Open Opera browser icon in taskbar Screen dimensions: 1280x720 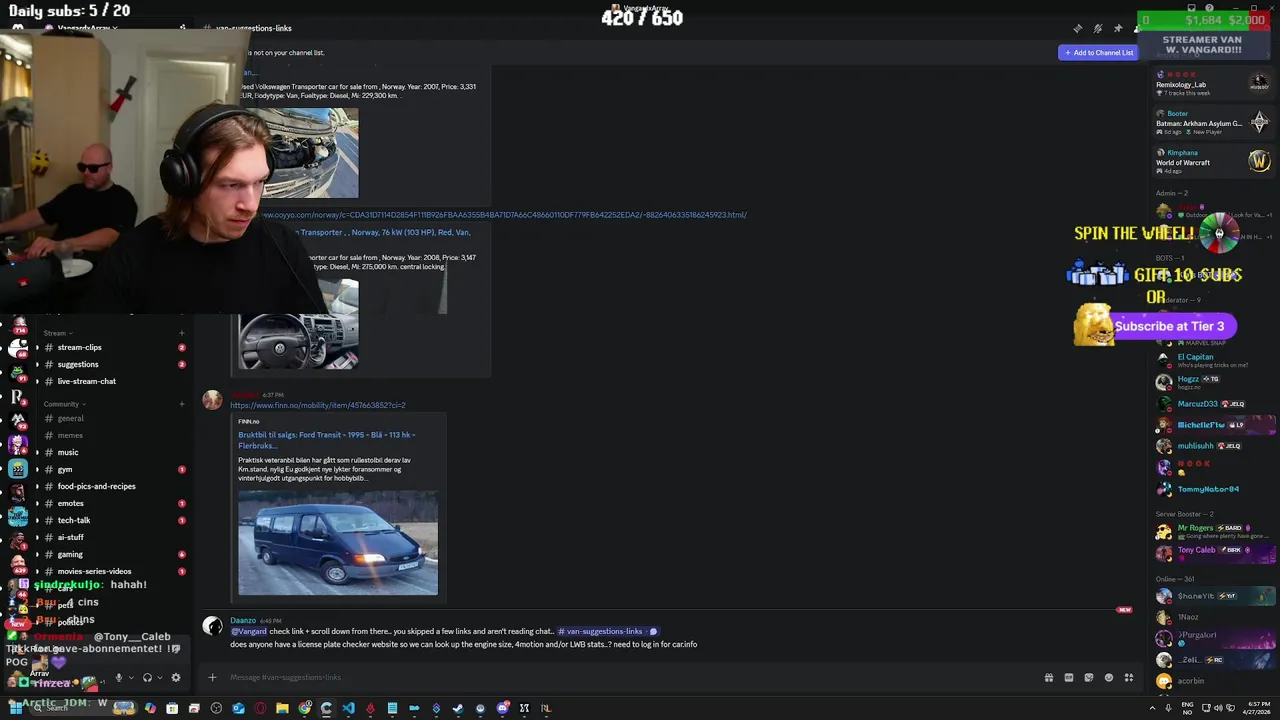click(x=260, y=708)
